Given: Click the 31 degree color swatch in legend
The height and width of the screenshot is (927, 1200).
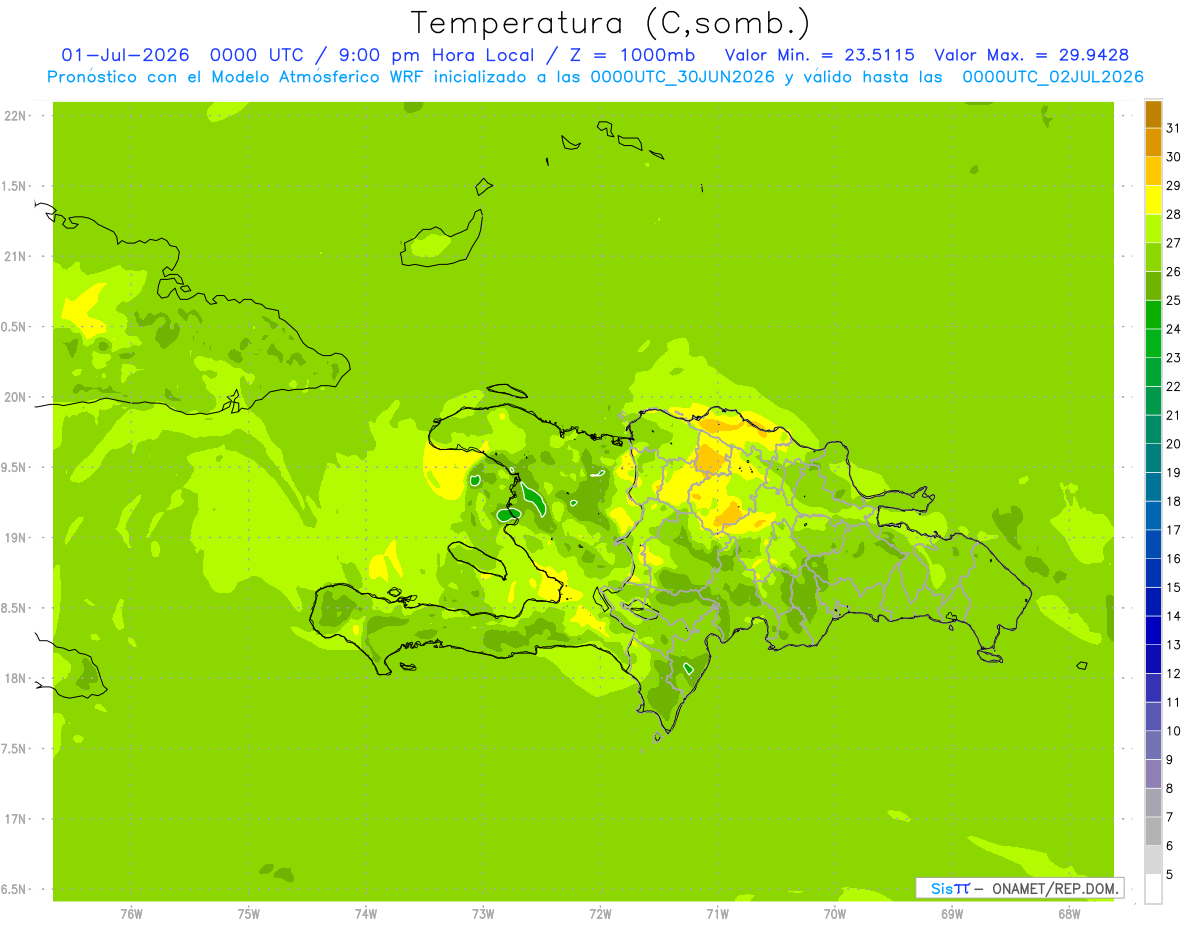Looking at the screenshot, I should click(1153, 114).
